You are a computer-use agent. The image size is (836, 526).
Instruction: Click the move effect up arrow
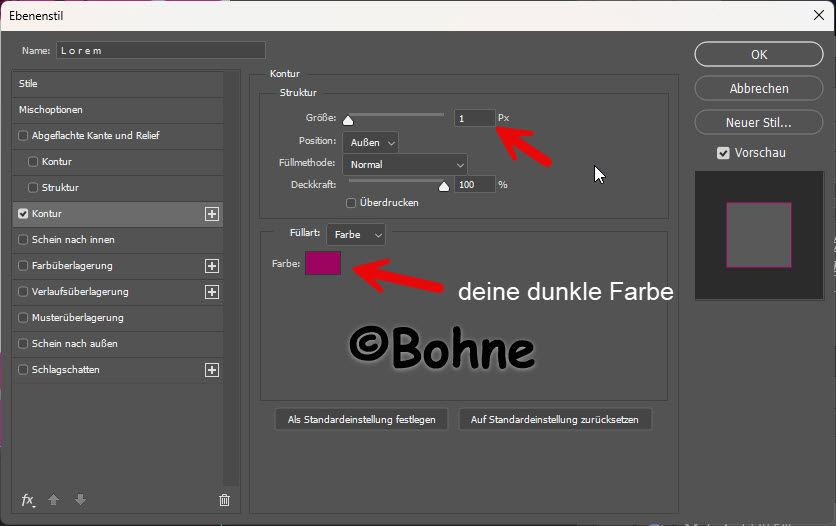56,500
